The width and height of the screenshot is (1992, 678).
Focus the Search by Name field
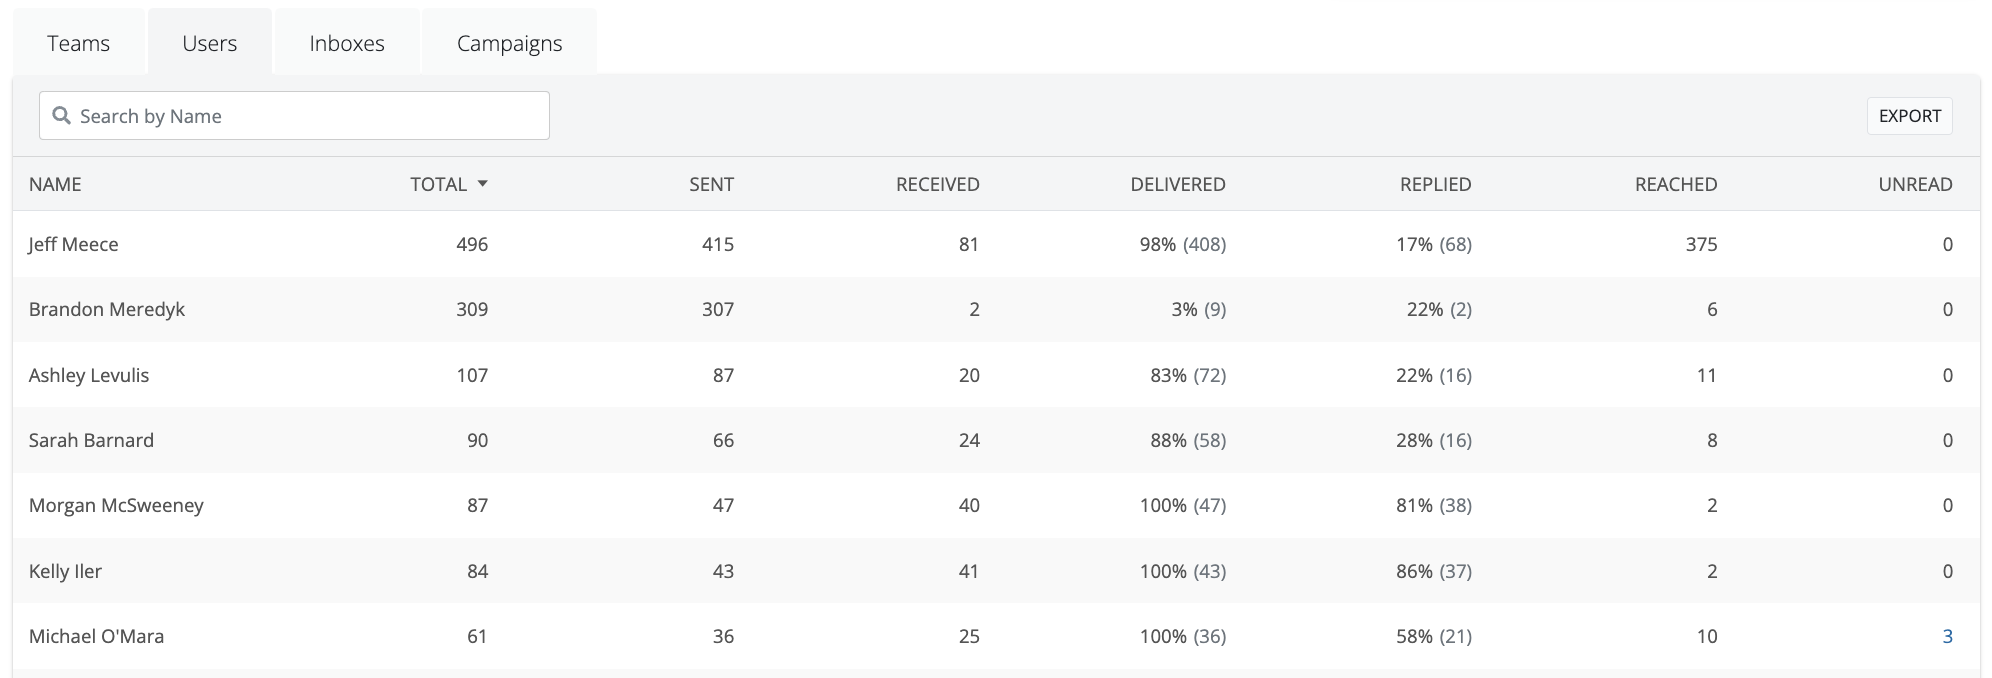click(310, 116)
